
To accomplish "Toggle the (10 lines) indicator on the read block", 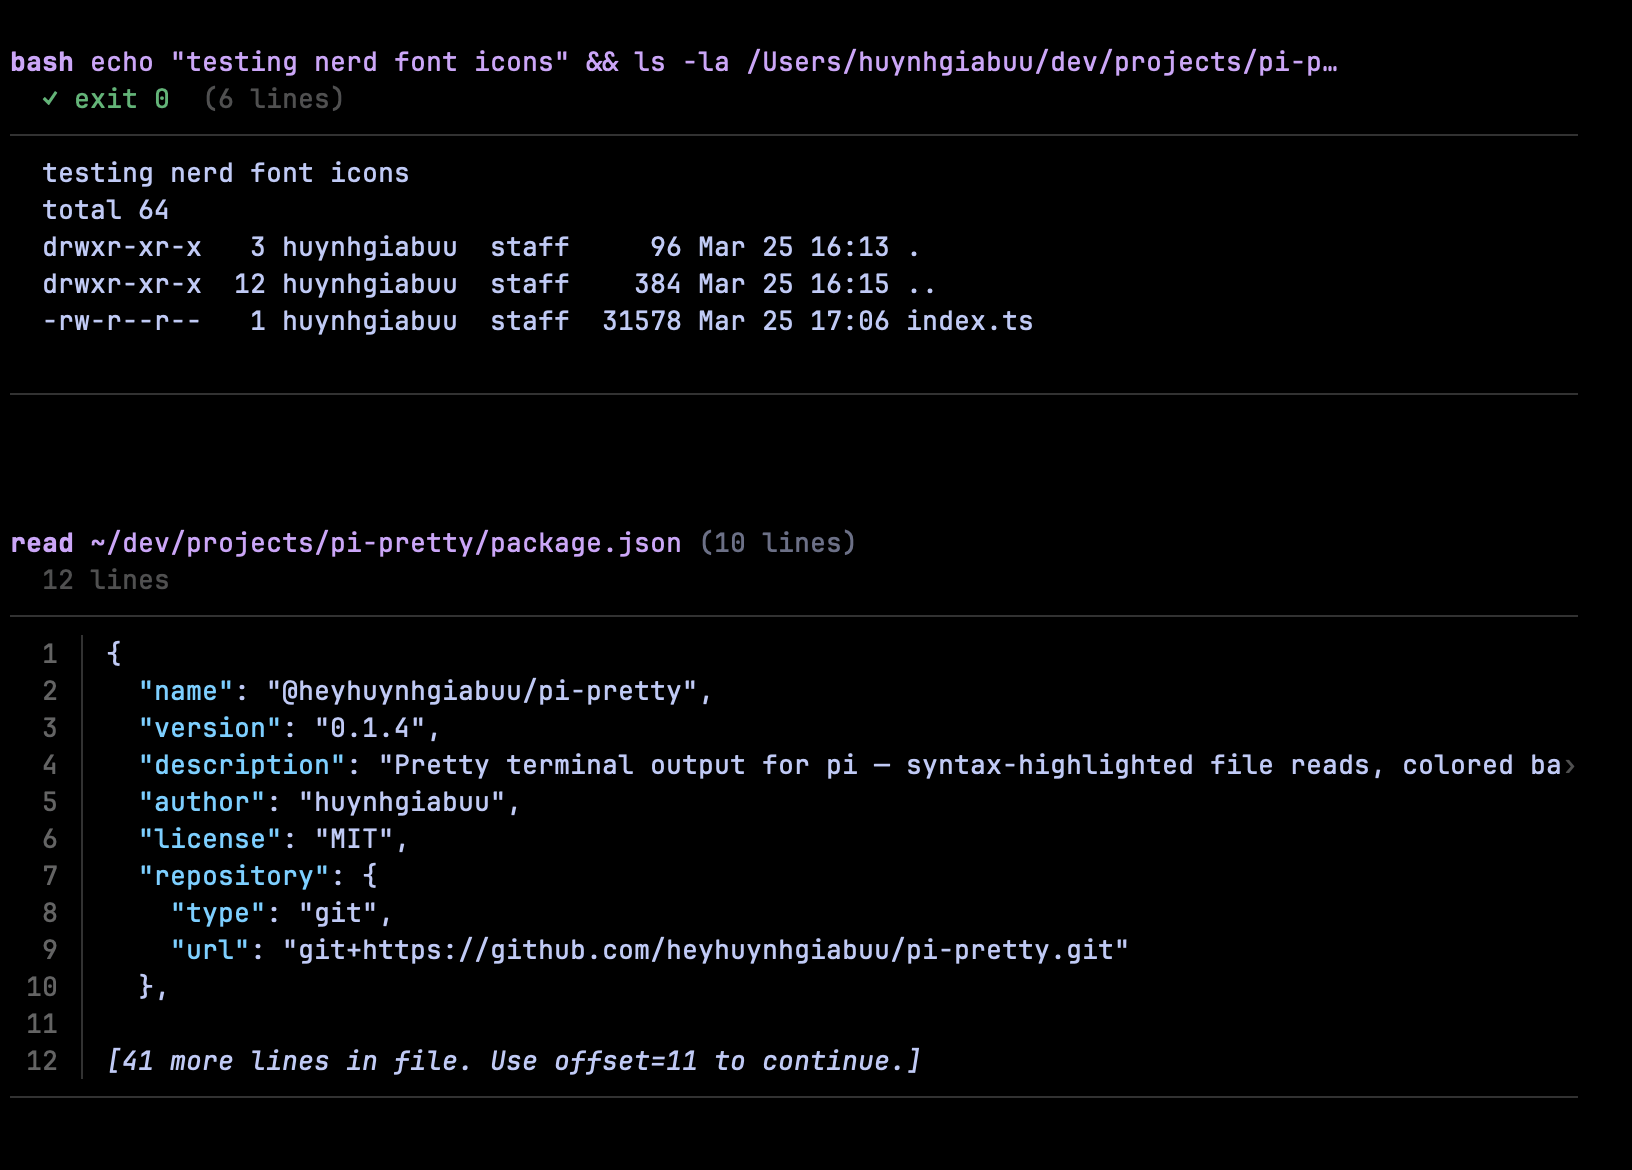I will click(775, 542).
